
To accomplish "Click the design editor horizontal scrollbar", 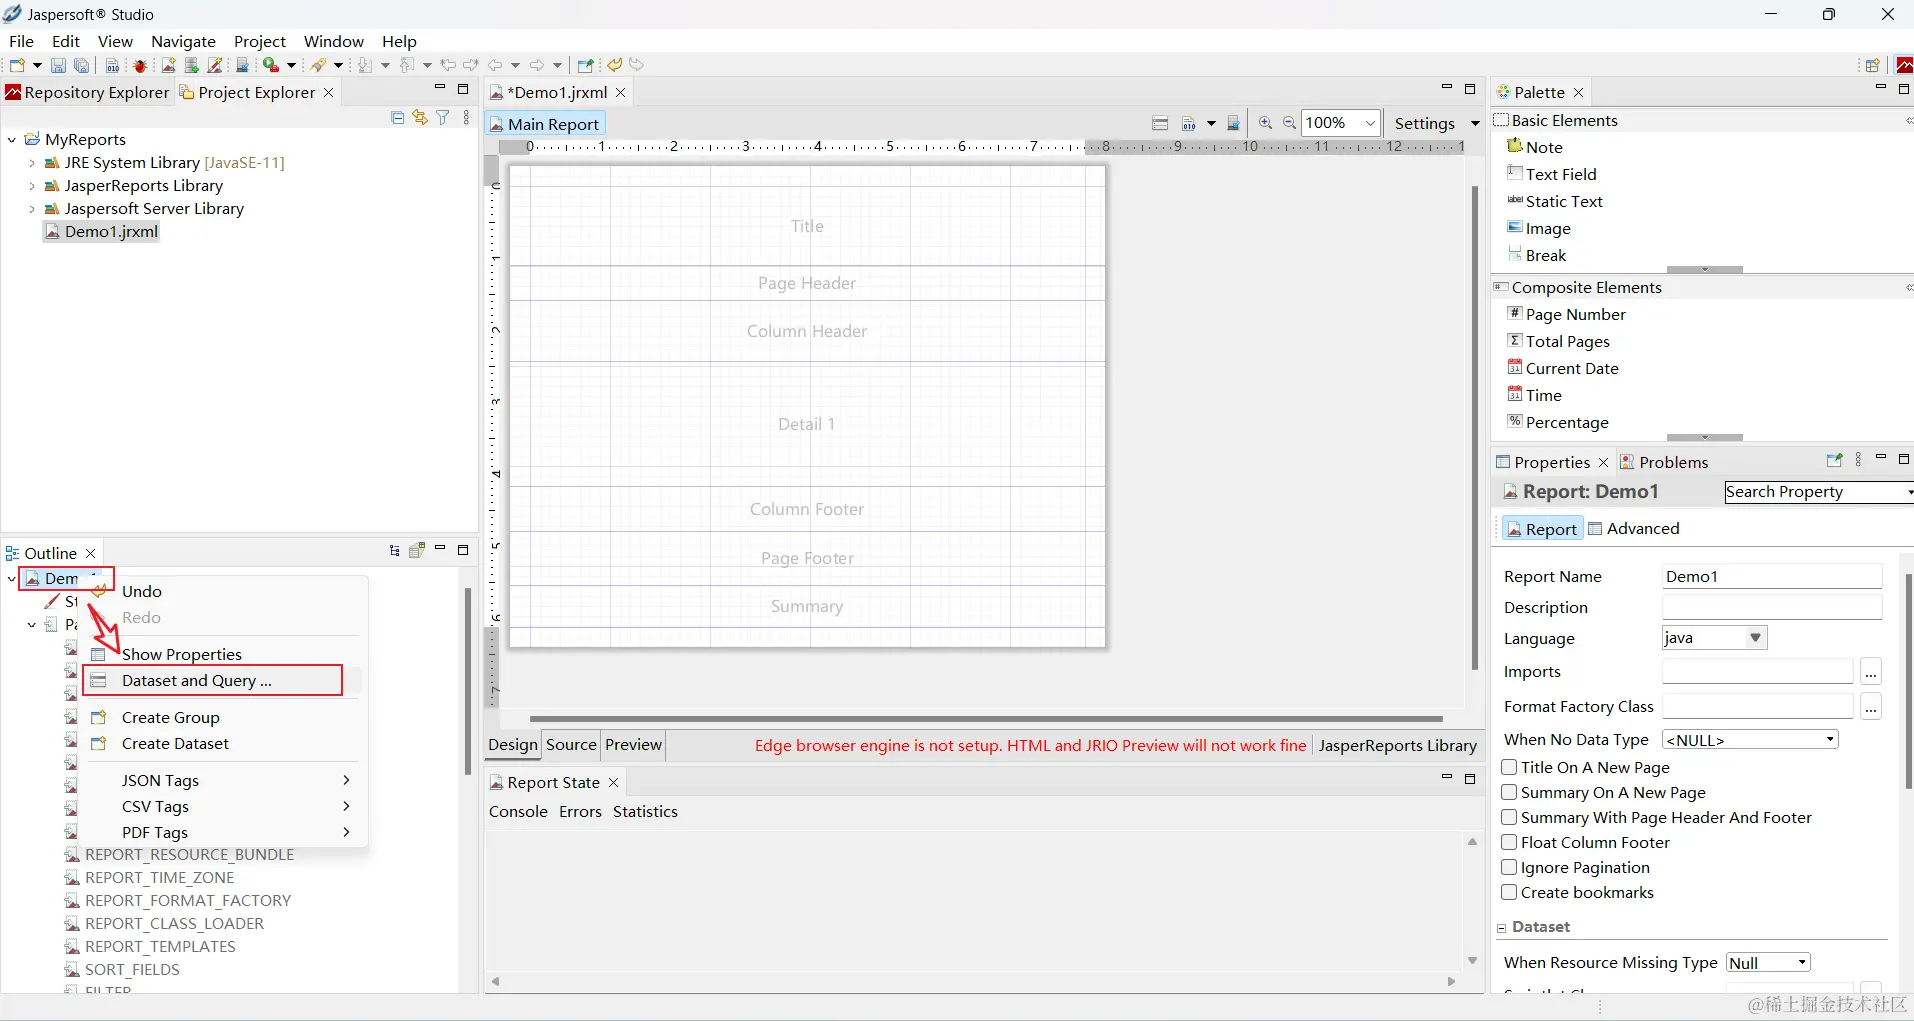I will (986, 718).
